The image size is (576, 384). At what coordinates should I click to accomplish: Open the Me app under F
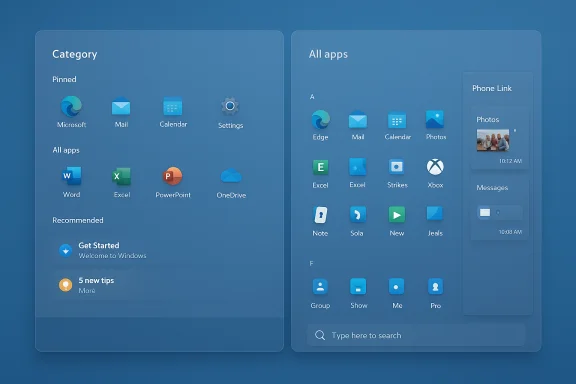pyautogui.click(x=396, y=287)
